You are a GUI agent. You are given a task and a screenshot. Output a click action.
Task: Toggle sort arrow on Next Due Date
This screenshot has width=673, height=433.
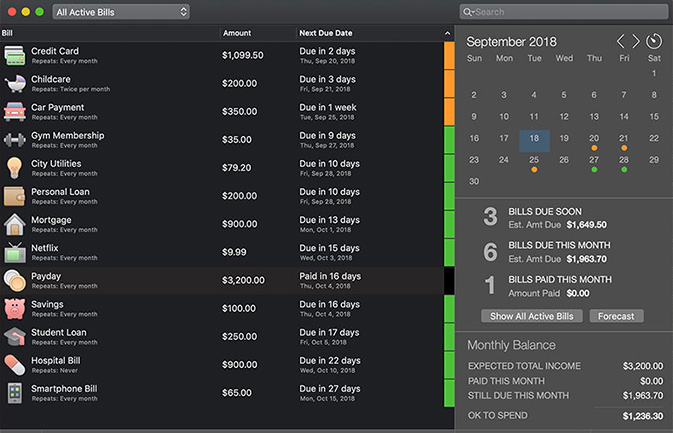[x=448, y=33]
